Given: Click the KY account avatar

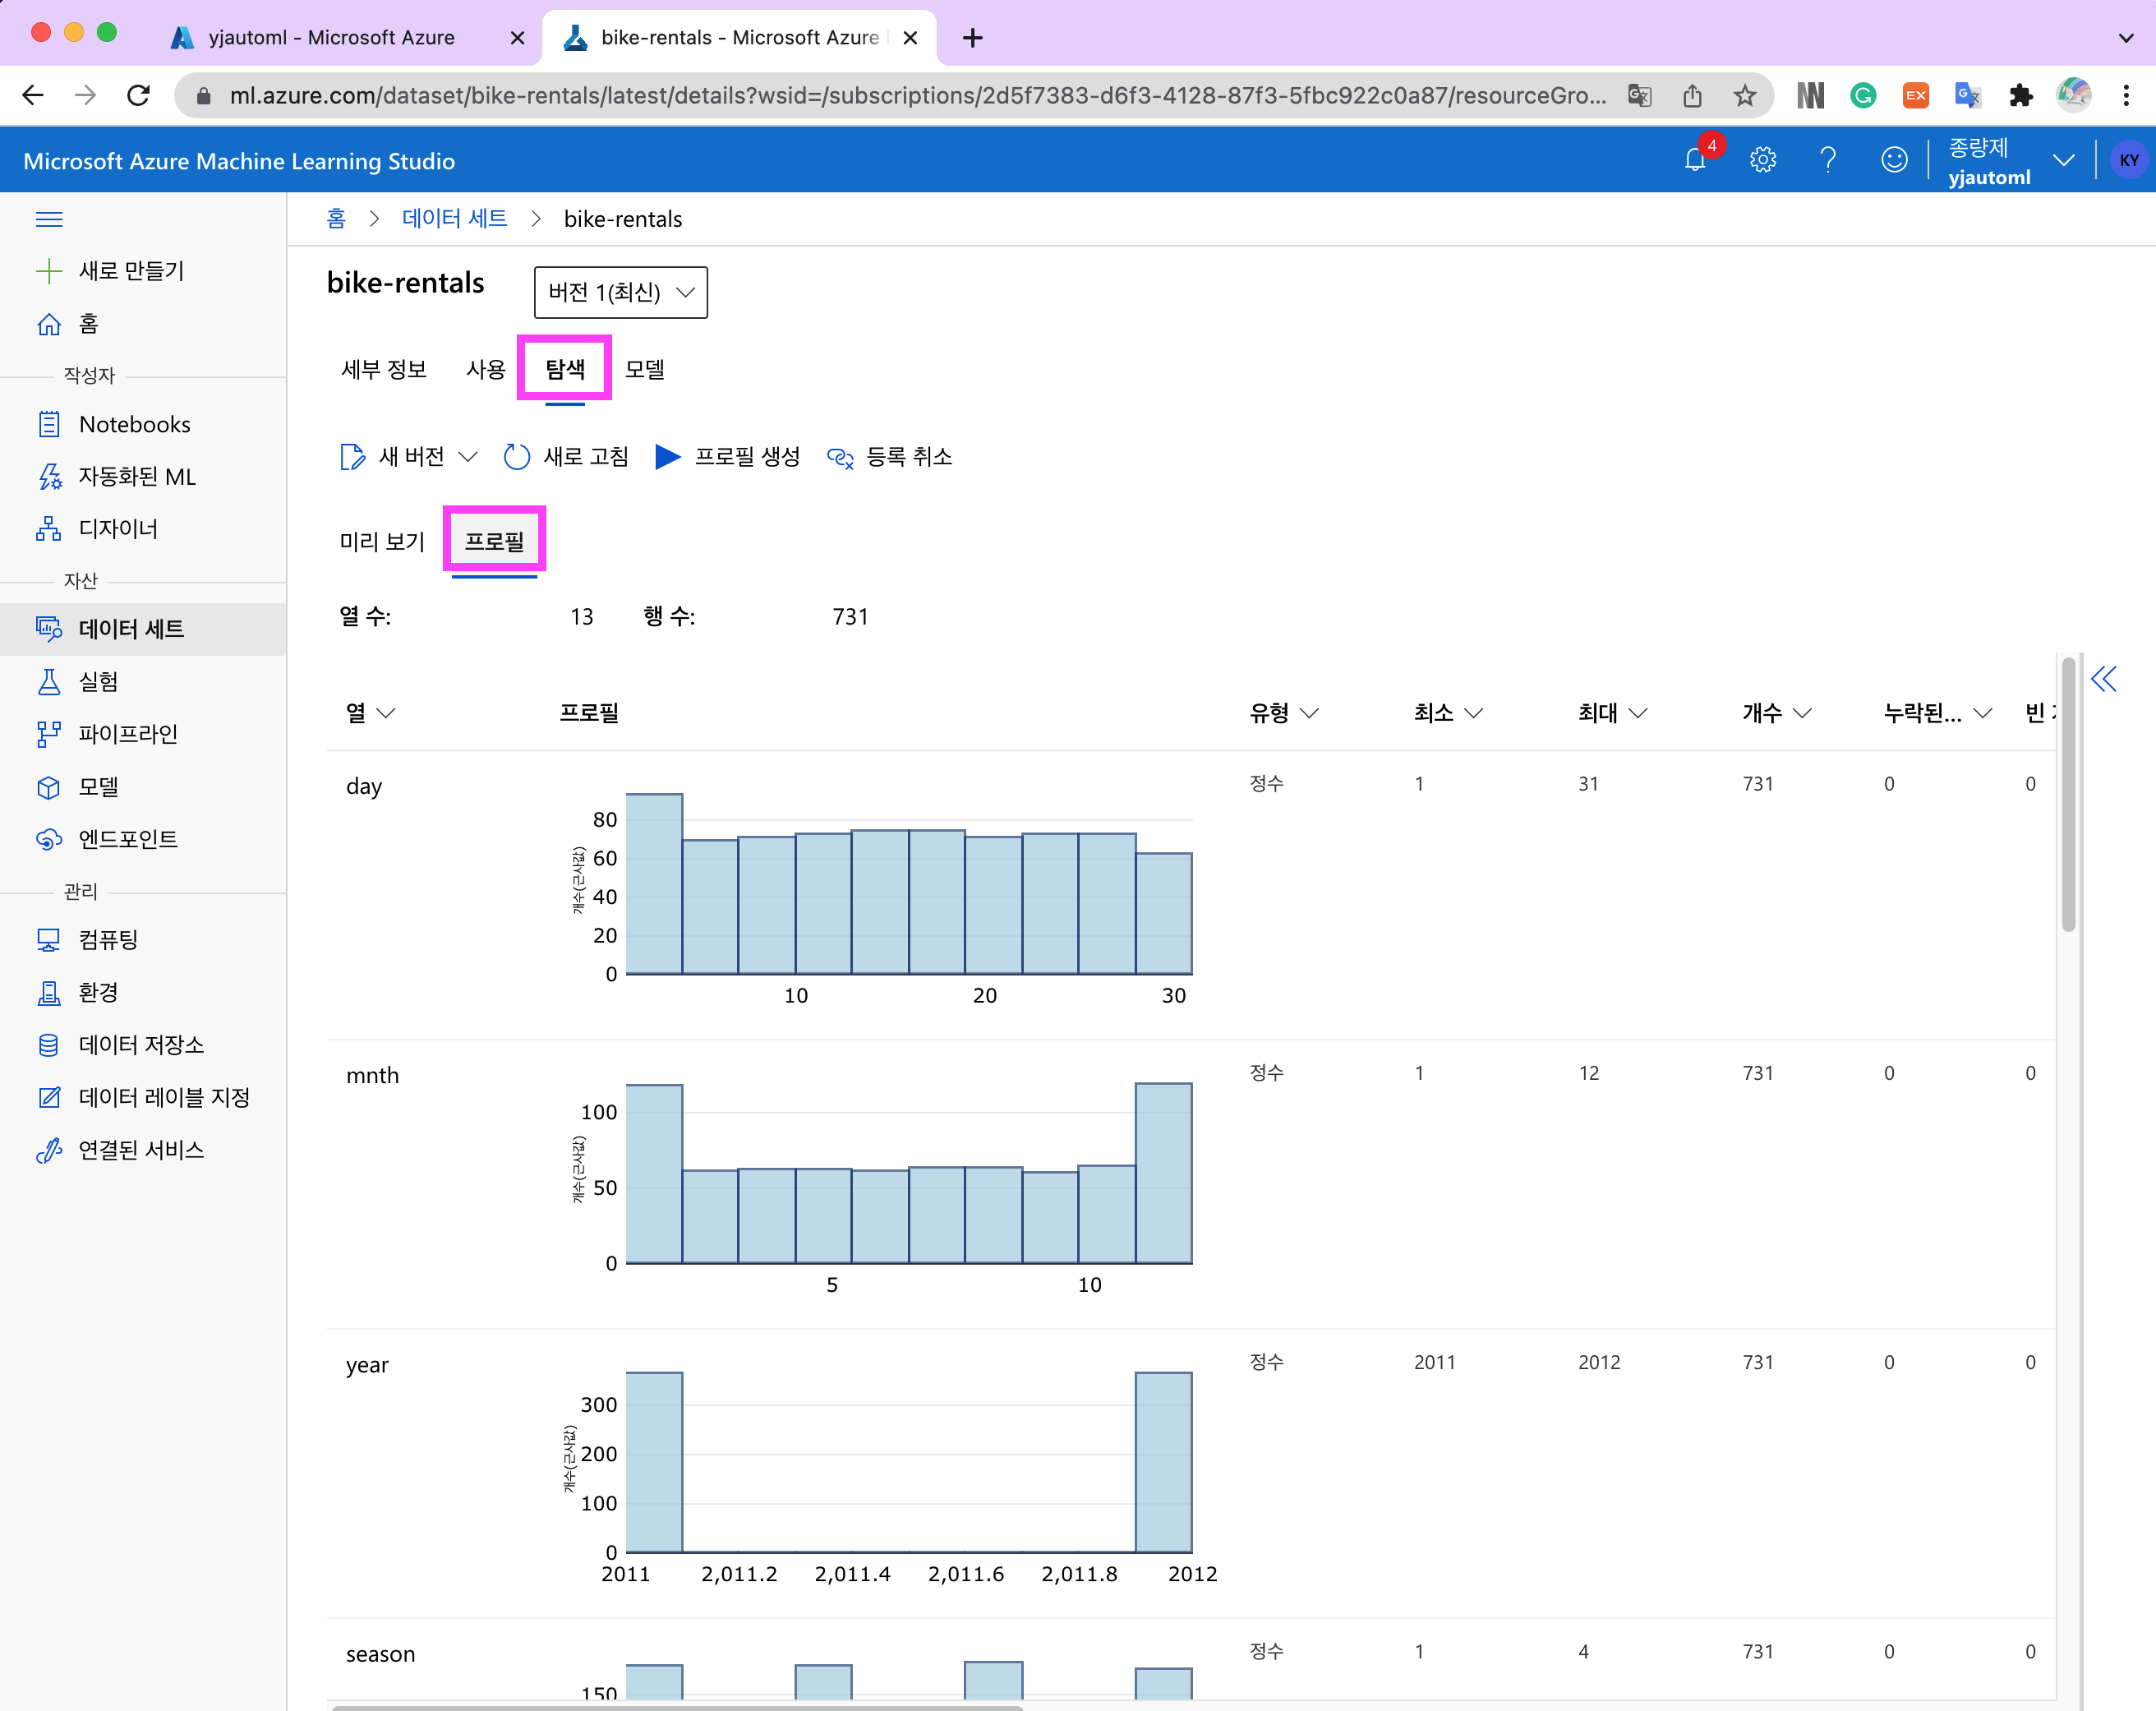Looking at the screenshot, I should [x=2129, y=160].
